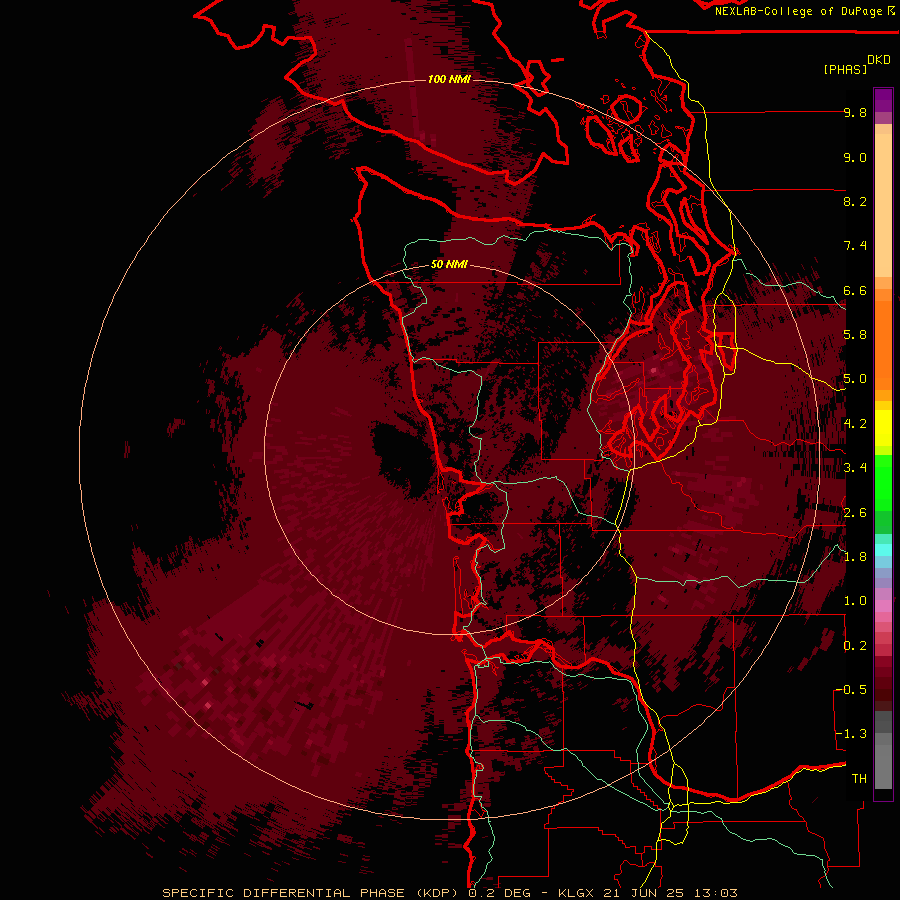Click the 9.8 colorbar value
The width and height of the screenshot is (900, 900).
point(855,112)
